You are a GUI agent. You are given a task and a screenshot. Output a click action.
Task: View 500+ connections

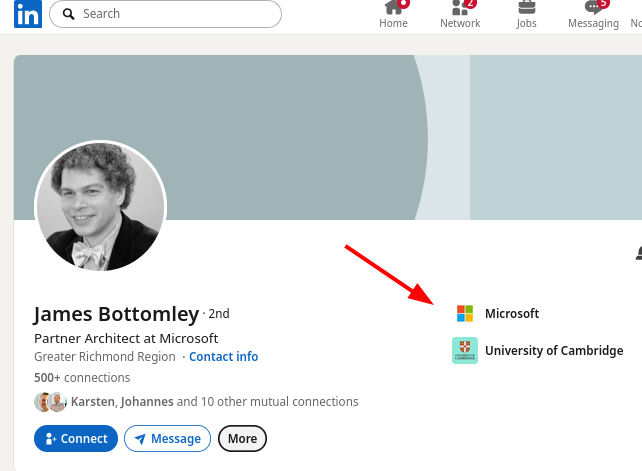[x=82, y=378]
